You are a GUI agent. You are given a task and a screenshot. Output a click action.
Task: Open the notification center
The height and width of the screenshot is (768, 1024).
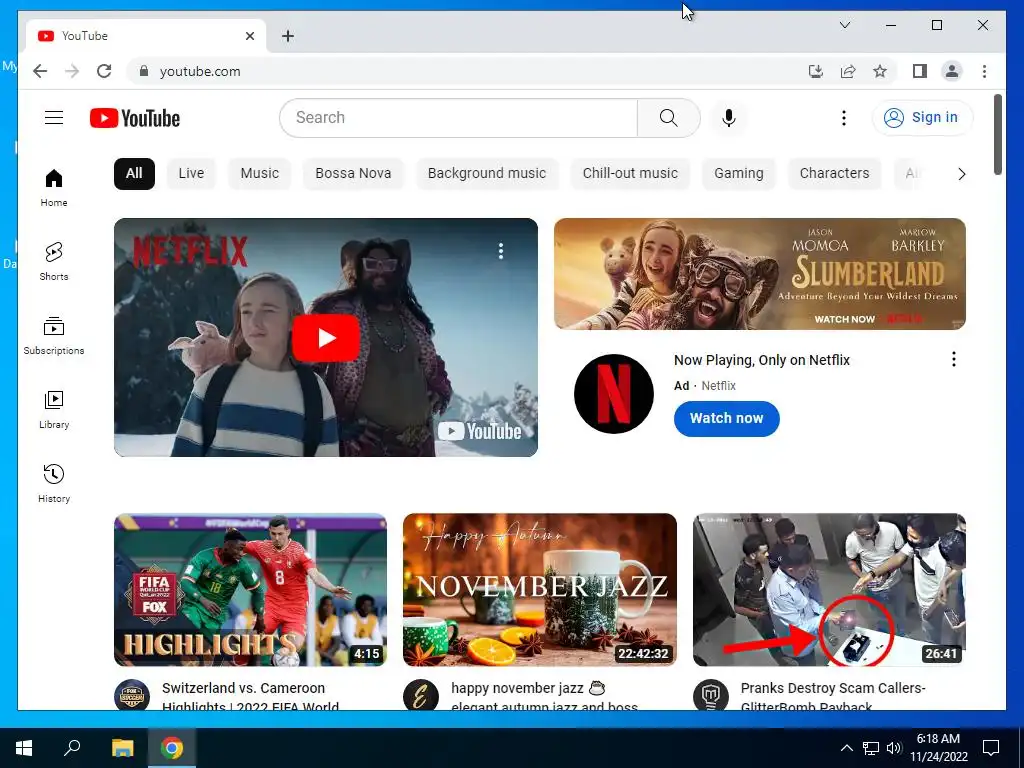(x=991, y=748)
